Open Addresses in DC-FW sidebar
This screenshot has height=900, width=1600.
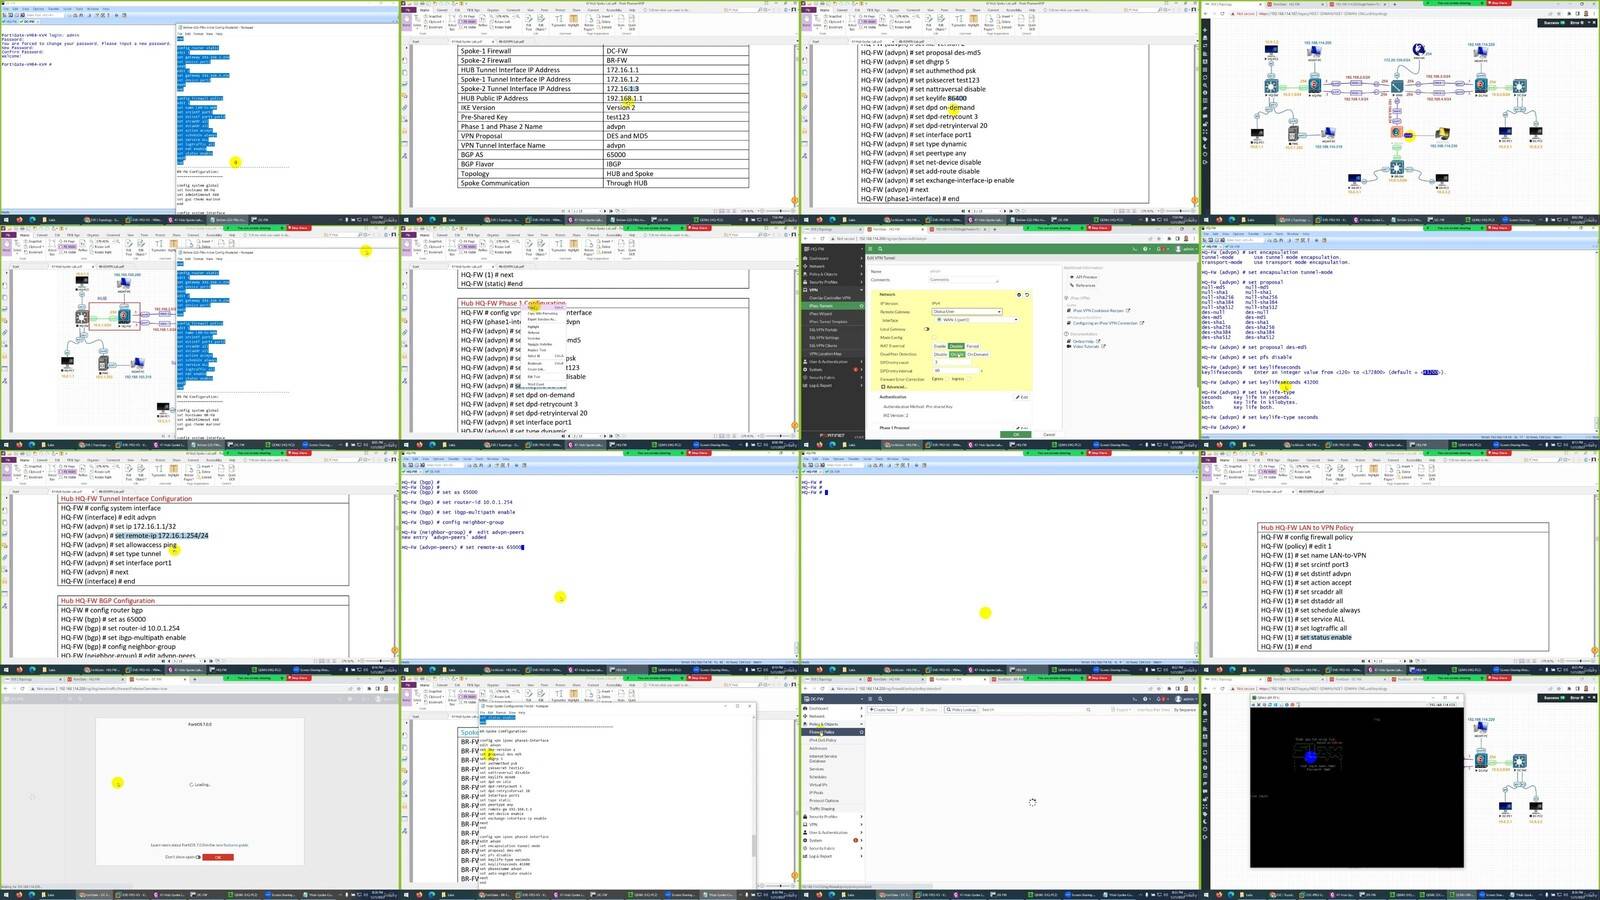coord(818,748)
